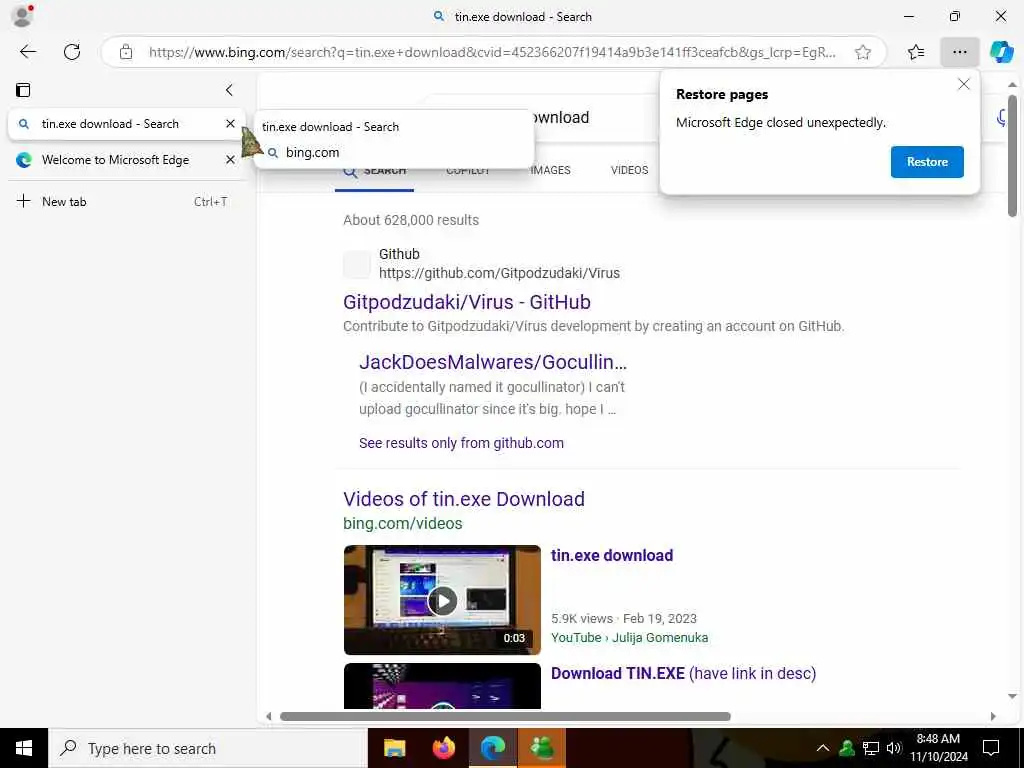Close the tin.exe download - Search tab
The height and width of the screenshot is (768, 1024).
[x=230, y=123]
